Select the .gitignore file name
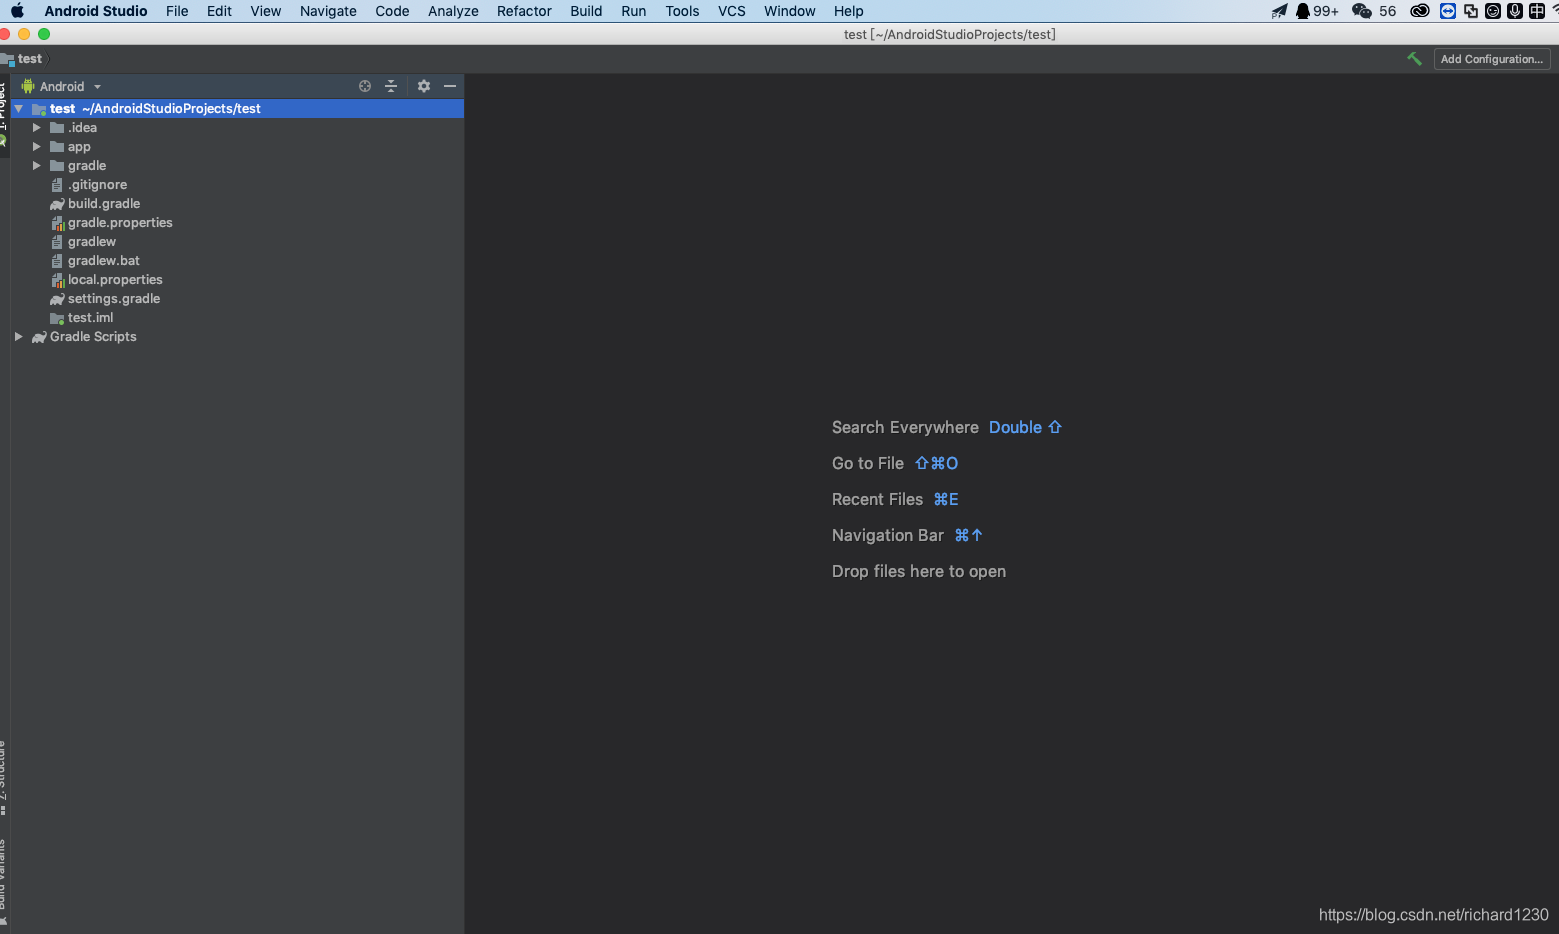Screen dimensions: 1559x934 [98, 185]
